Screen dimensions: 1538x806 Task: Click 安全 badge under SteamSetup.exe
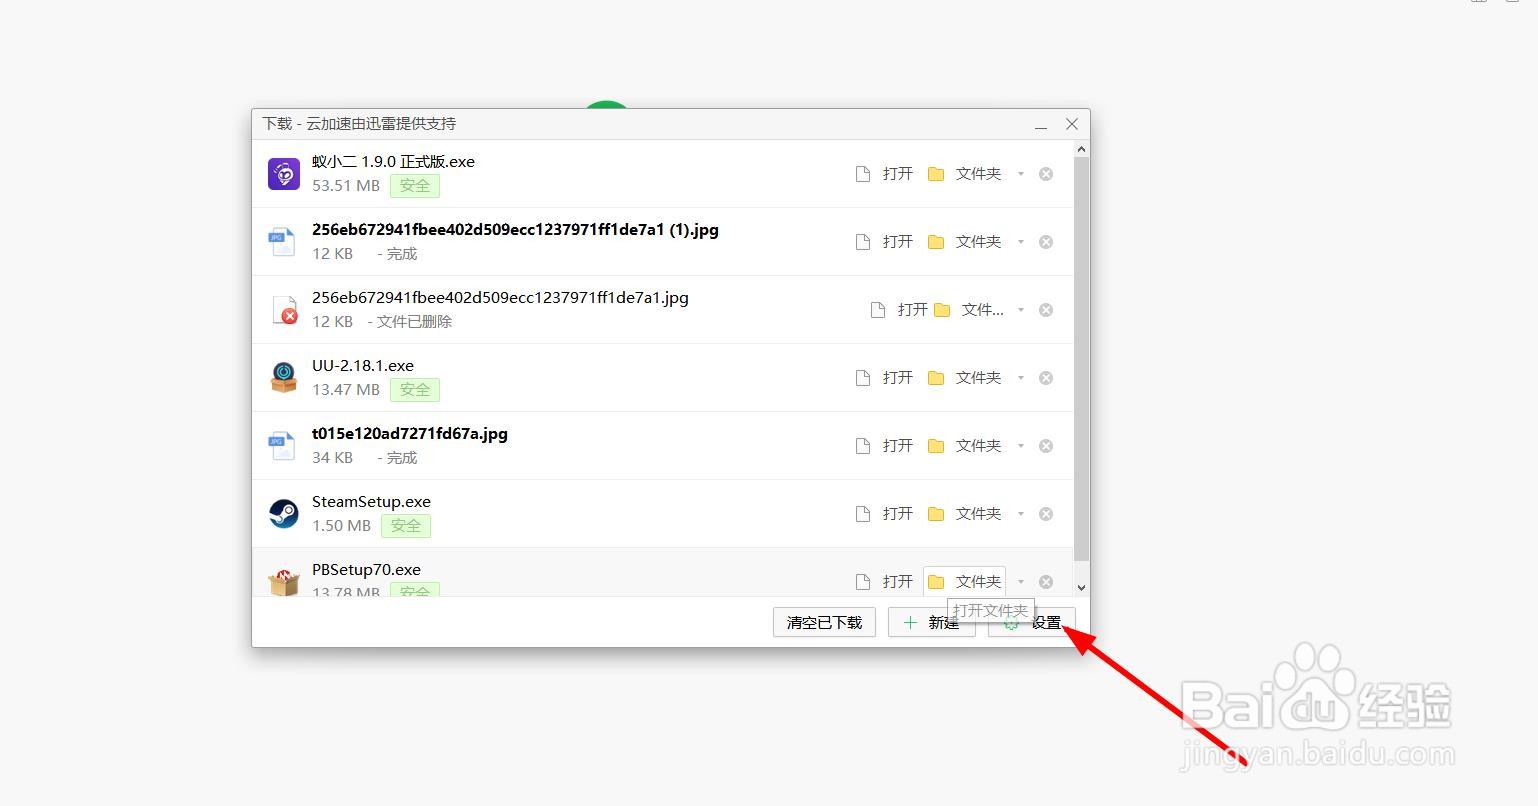pos(406,526)
